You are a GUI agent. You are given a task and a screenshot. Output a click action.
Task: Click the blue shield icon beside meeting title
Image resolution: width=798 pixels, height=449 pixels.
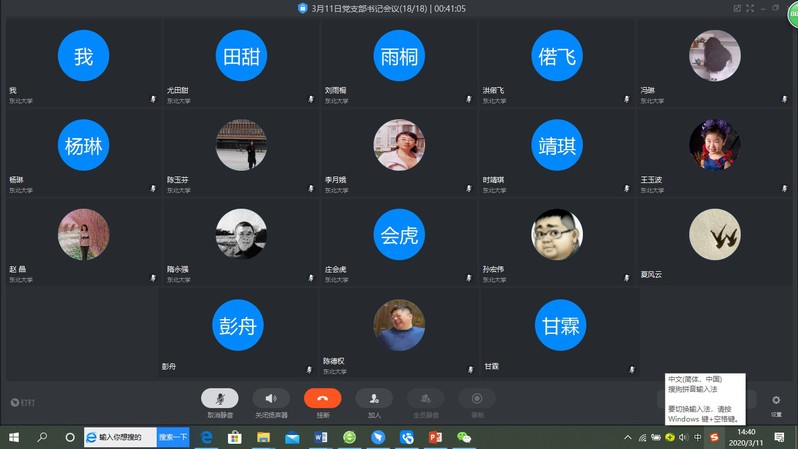(x=303, y=8)
